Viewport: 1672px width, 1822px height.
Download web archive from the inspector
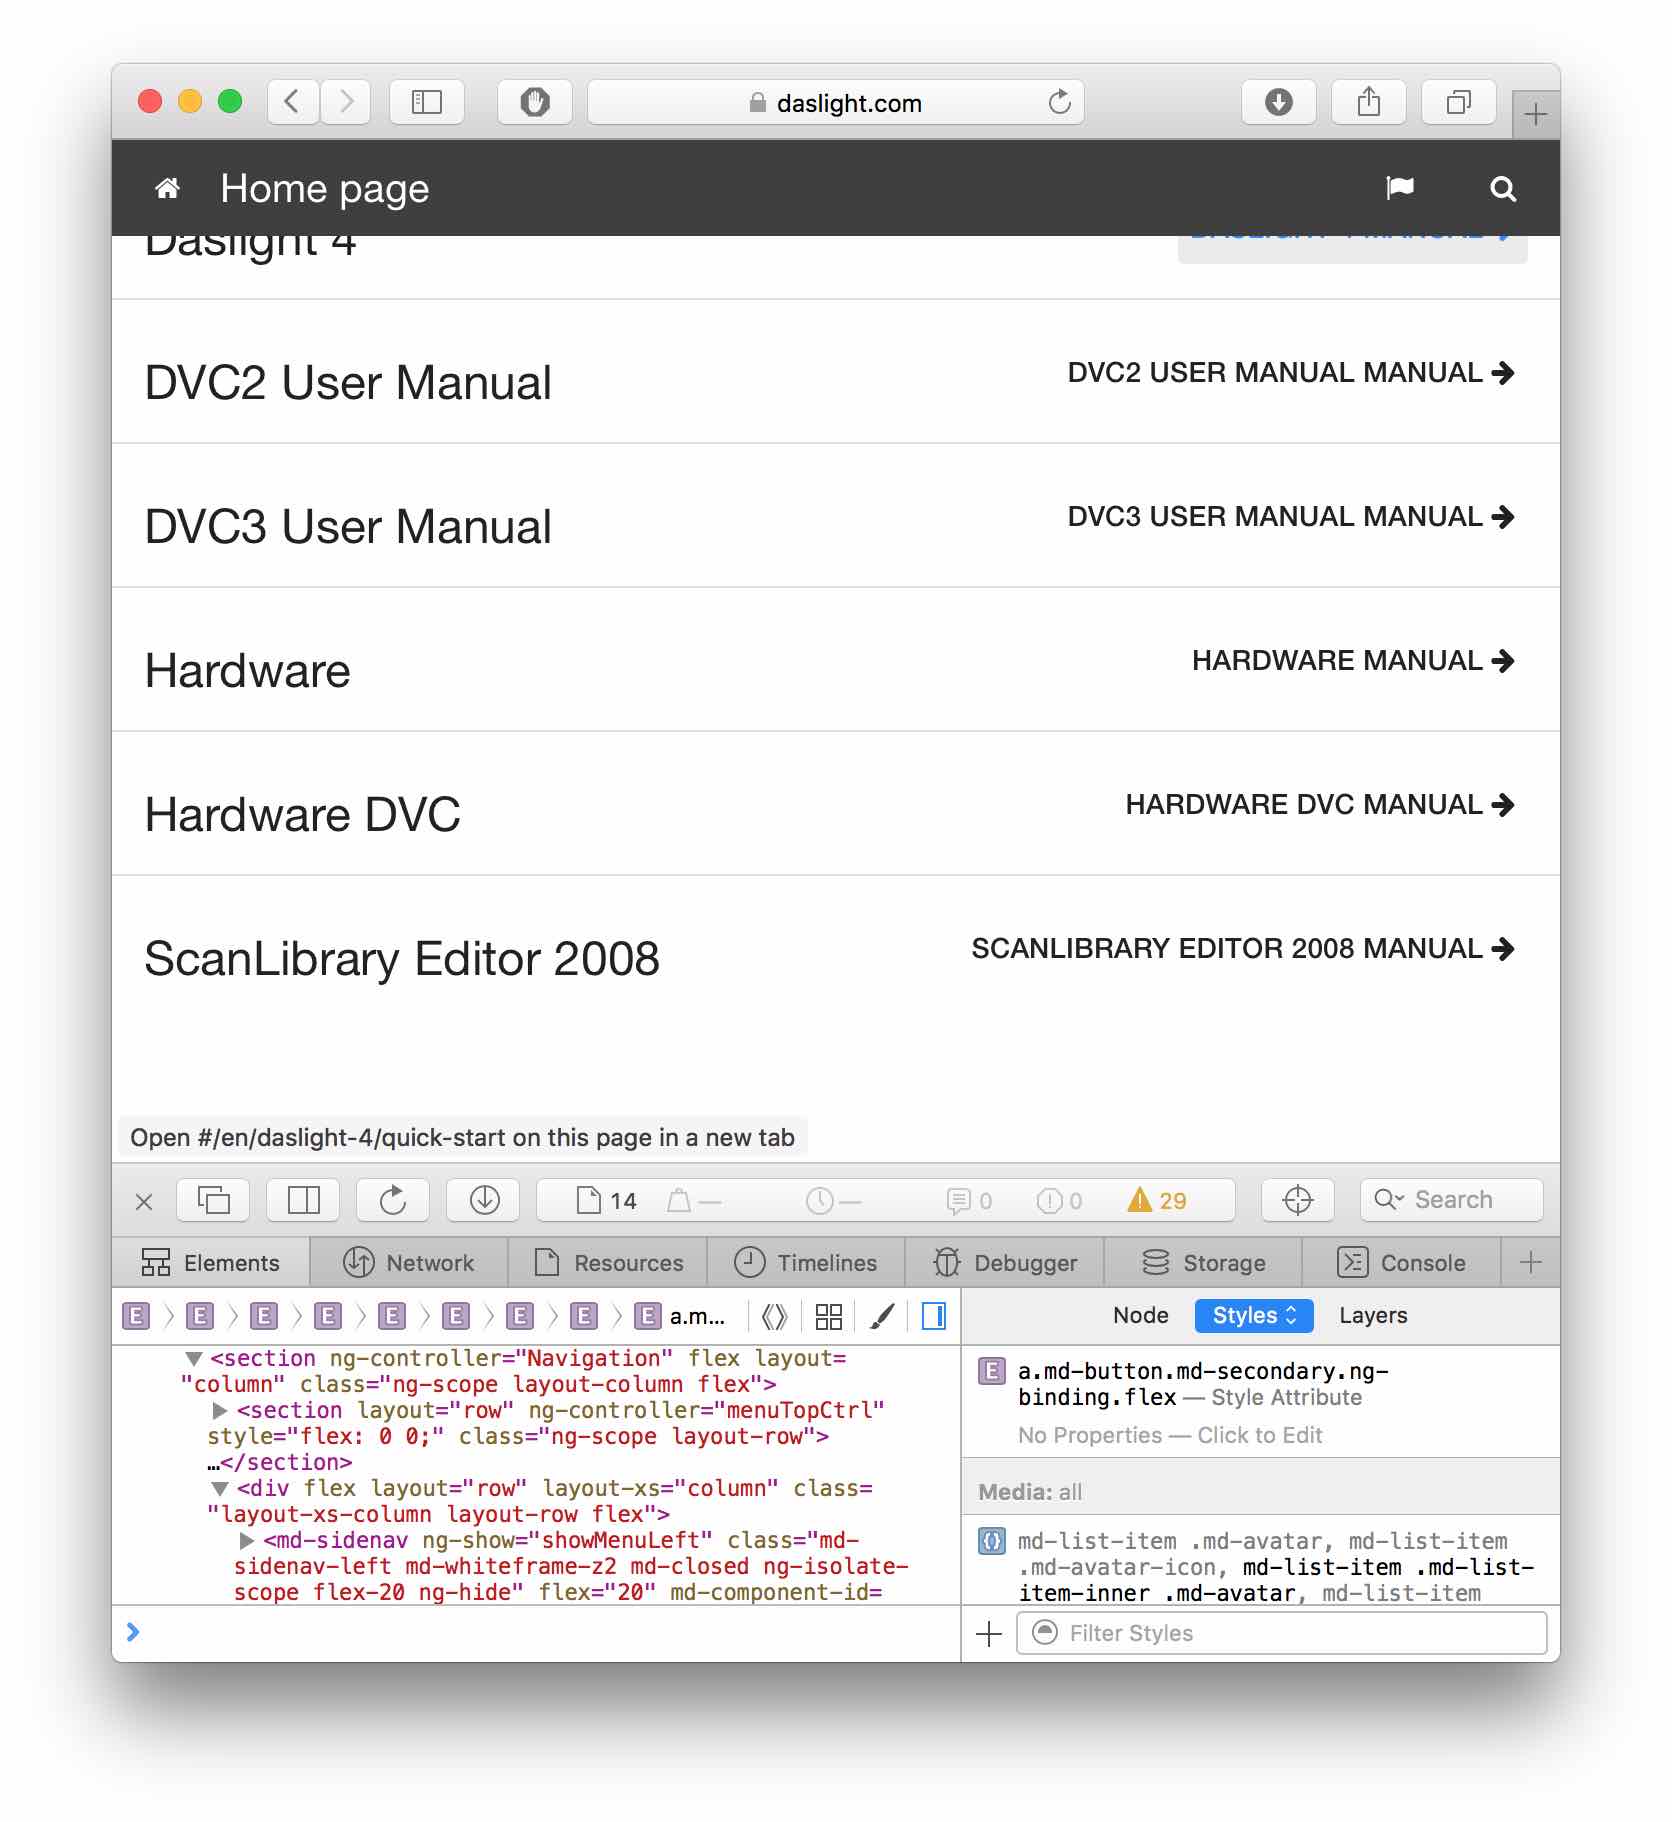tap(484, 1200)
